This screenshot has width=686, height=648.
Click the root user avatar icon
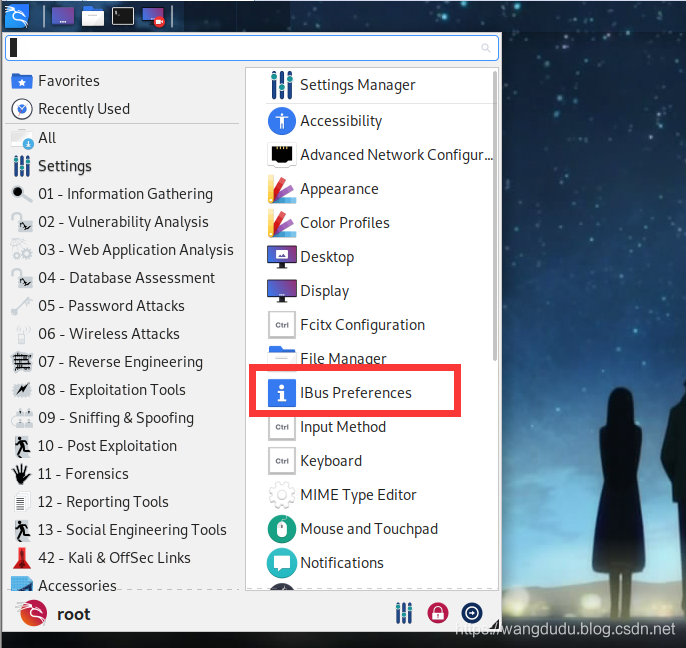click(x=33, y=613)
